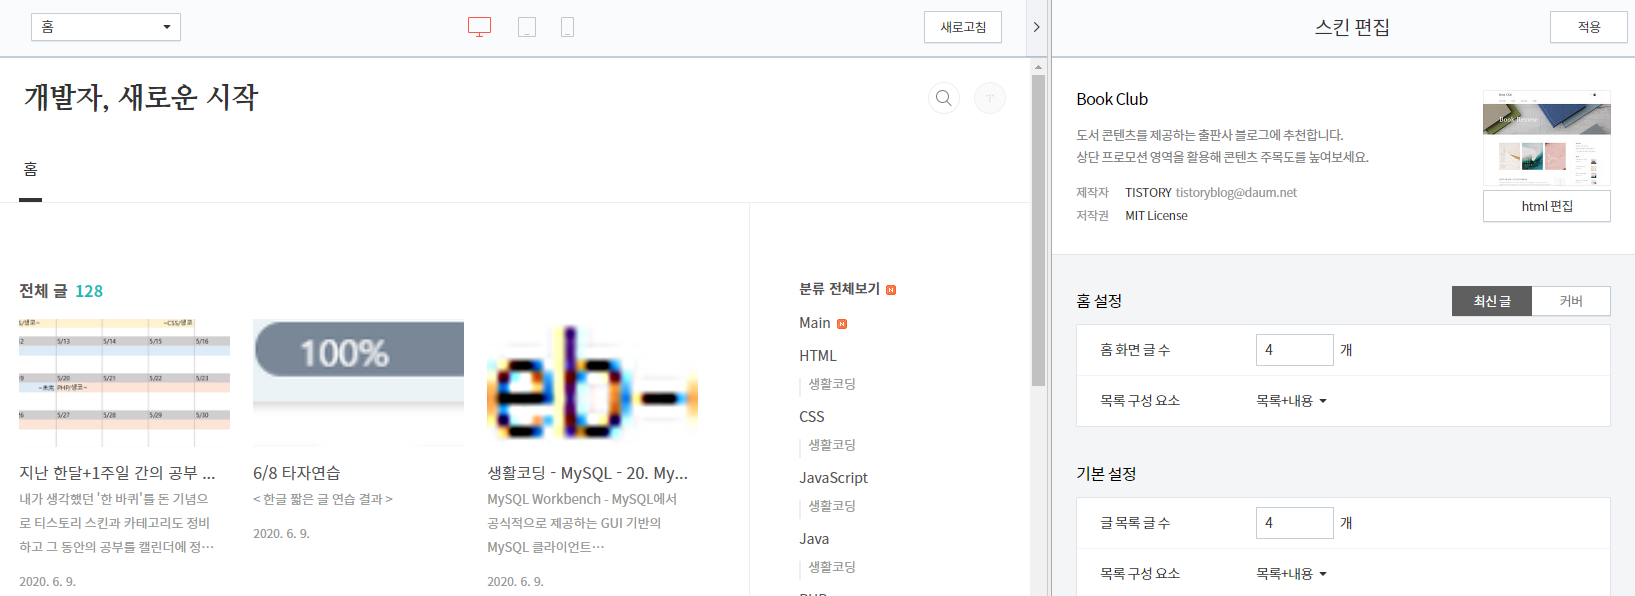Open post titled 지난 한달+1주일 간의 공부
Screen dimensions: 1635x596
tap(117, 473)
